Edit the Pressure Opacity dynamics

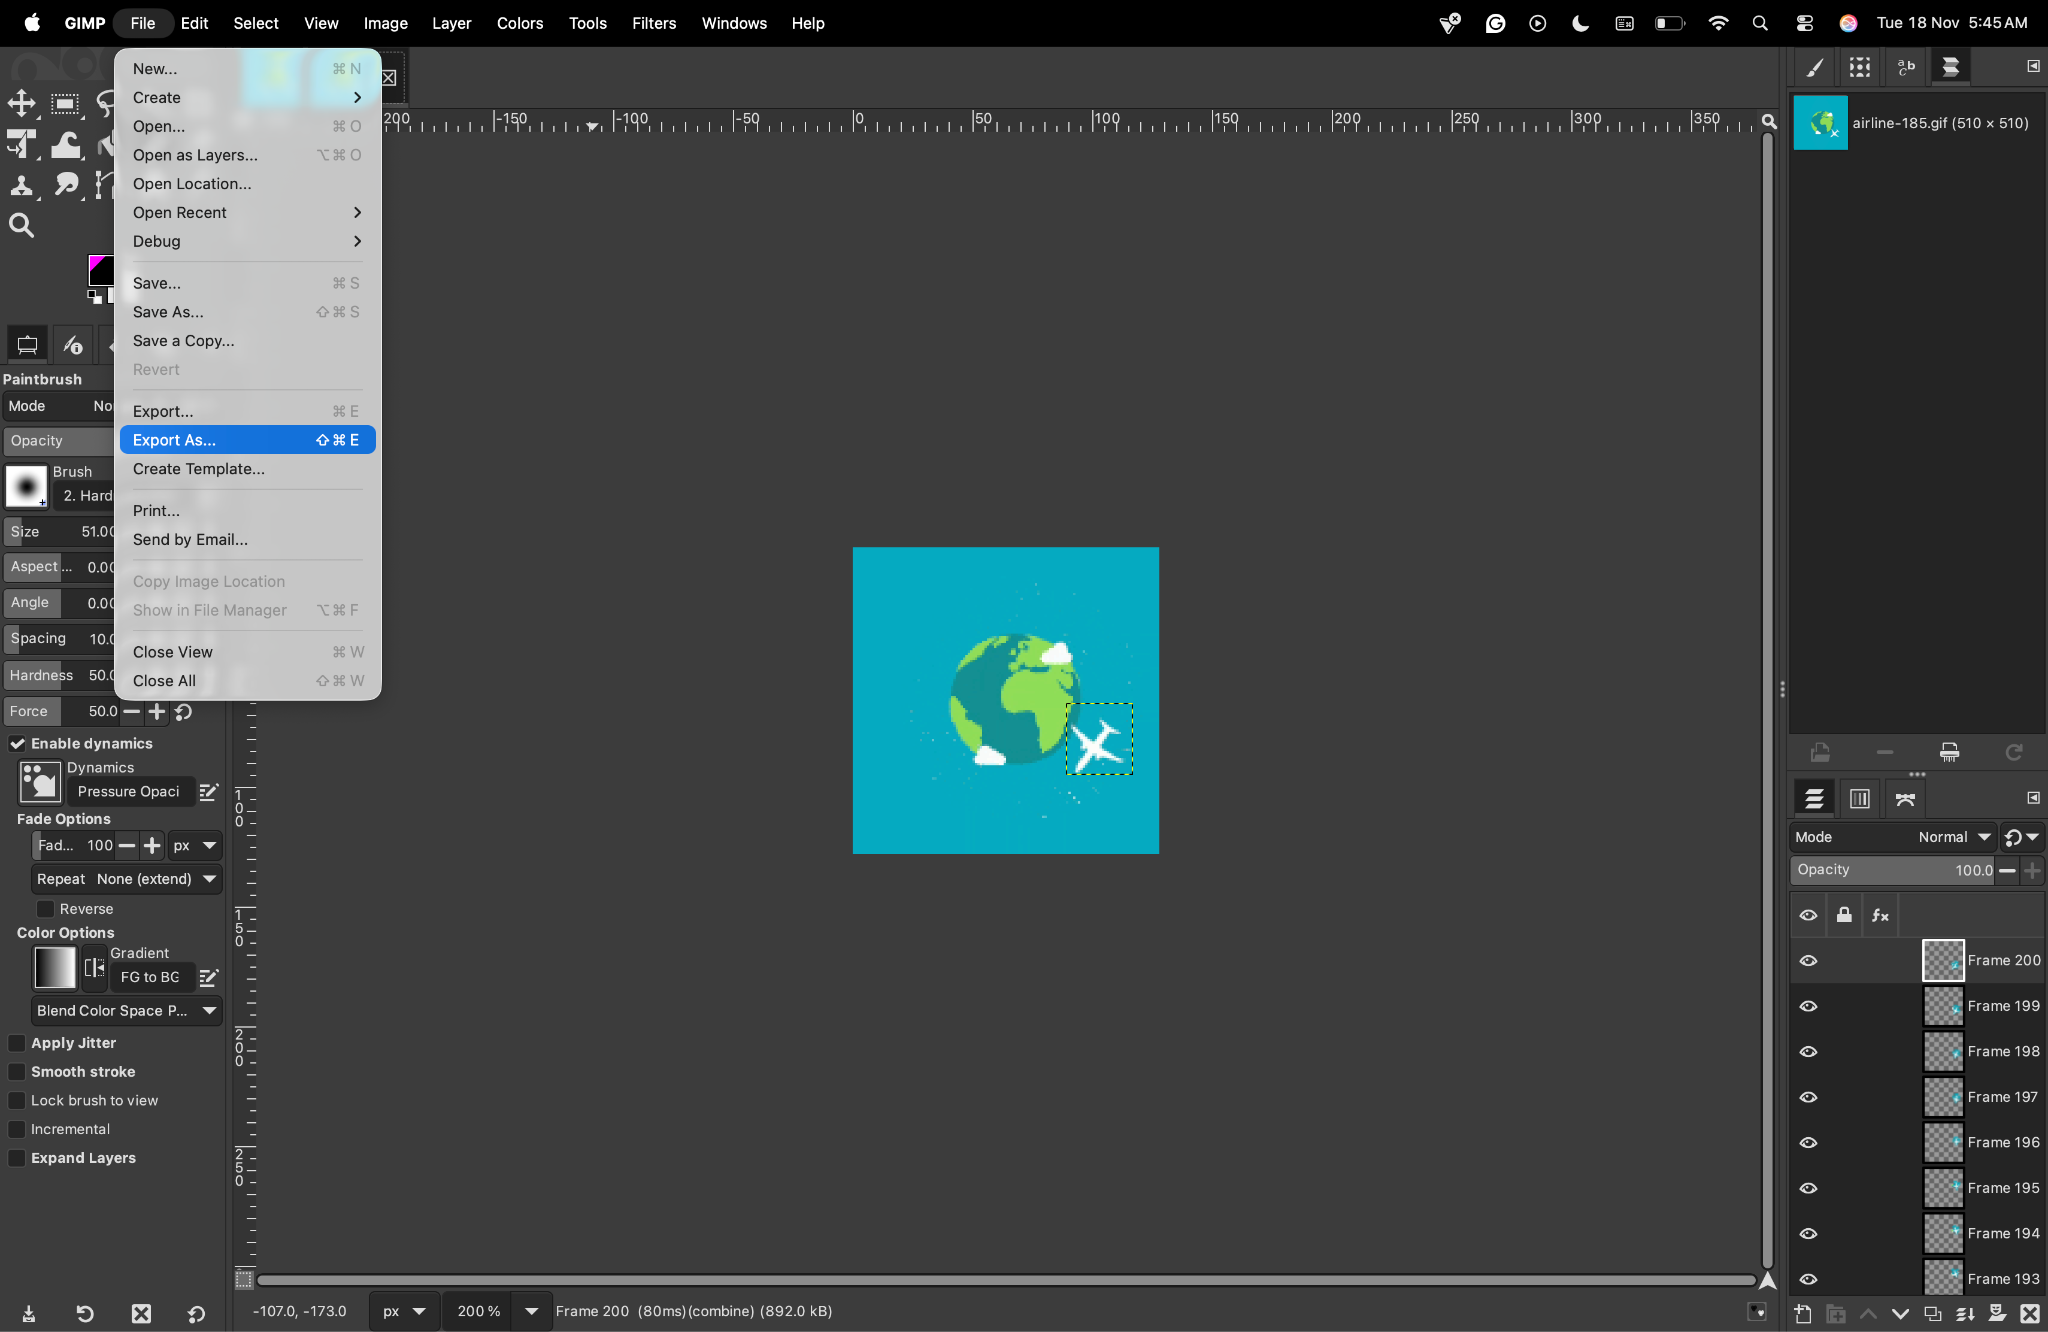pos(209,791)
